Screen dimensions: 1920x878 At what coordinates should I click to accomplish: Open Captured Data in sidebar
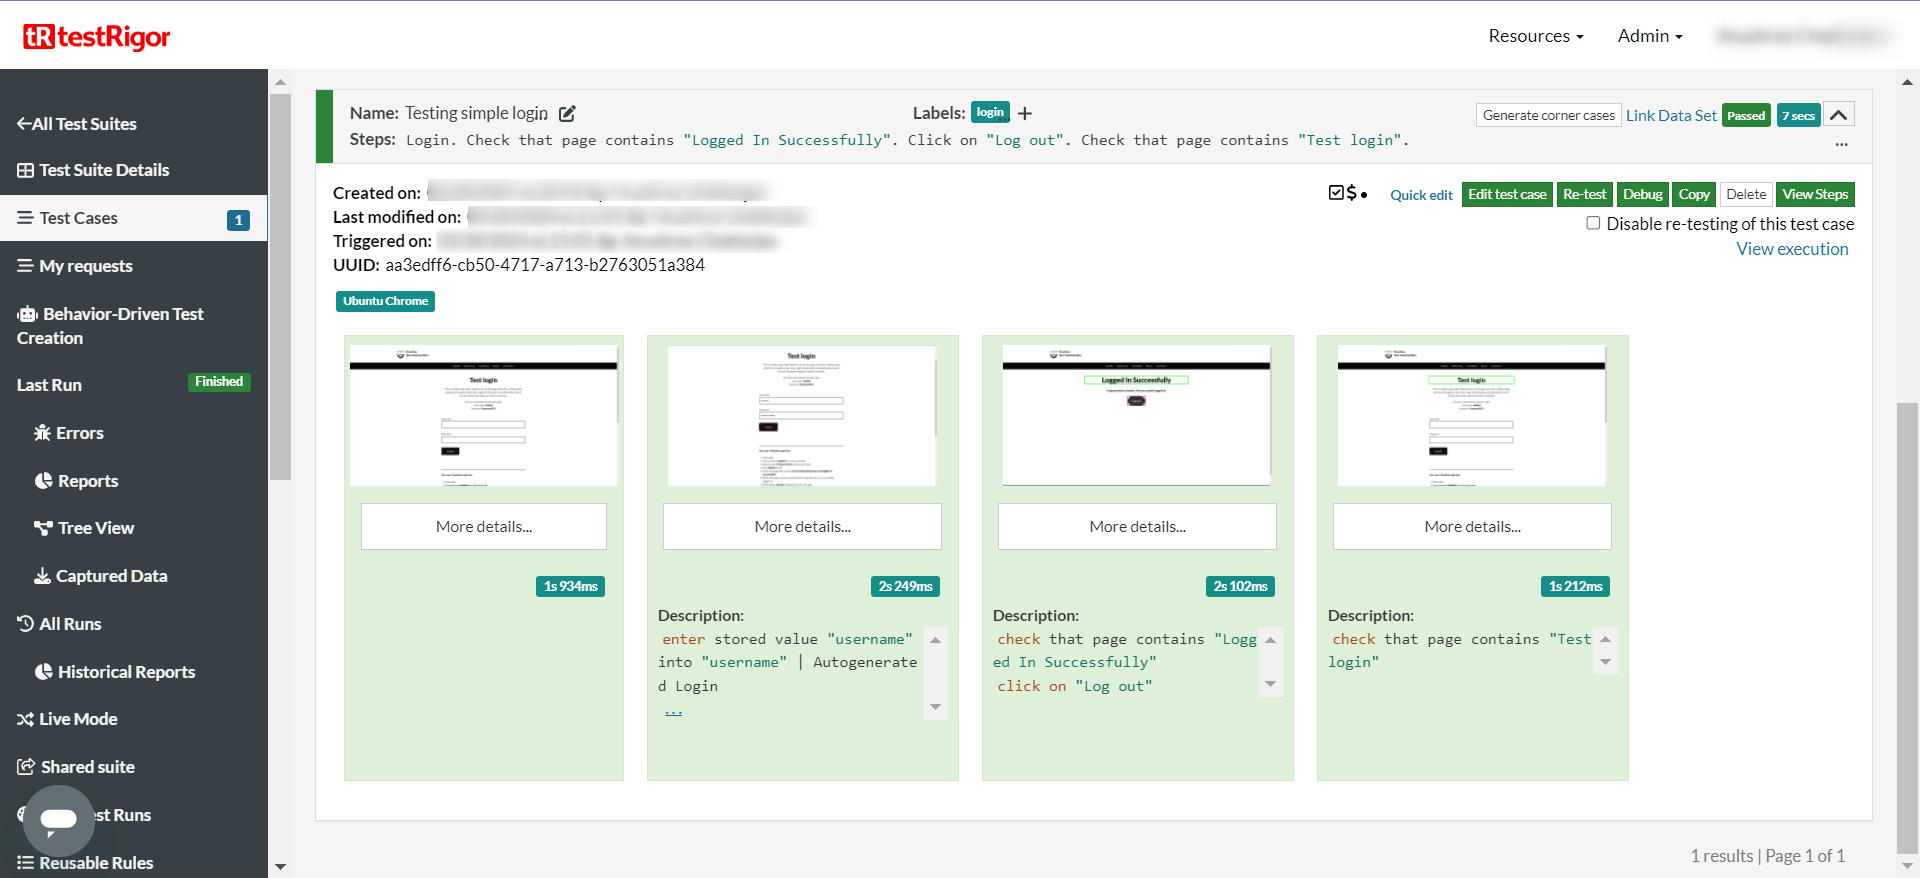[x=100, y=576]
